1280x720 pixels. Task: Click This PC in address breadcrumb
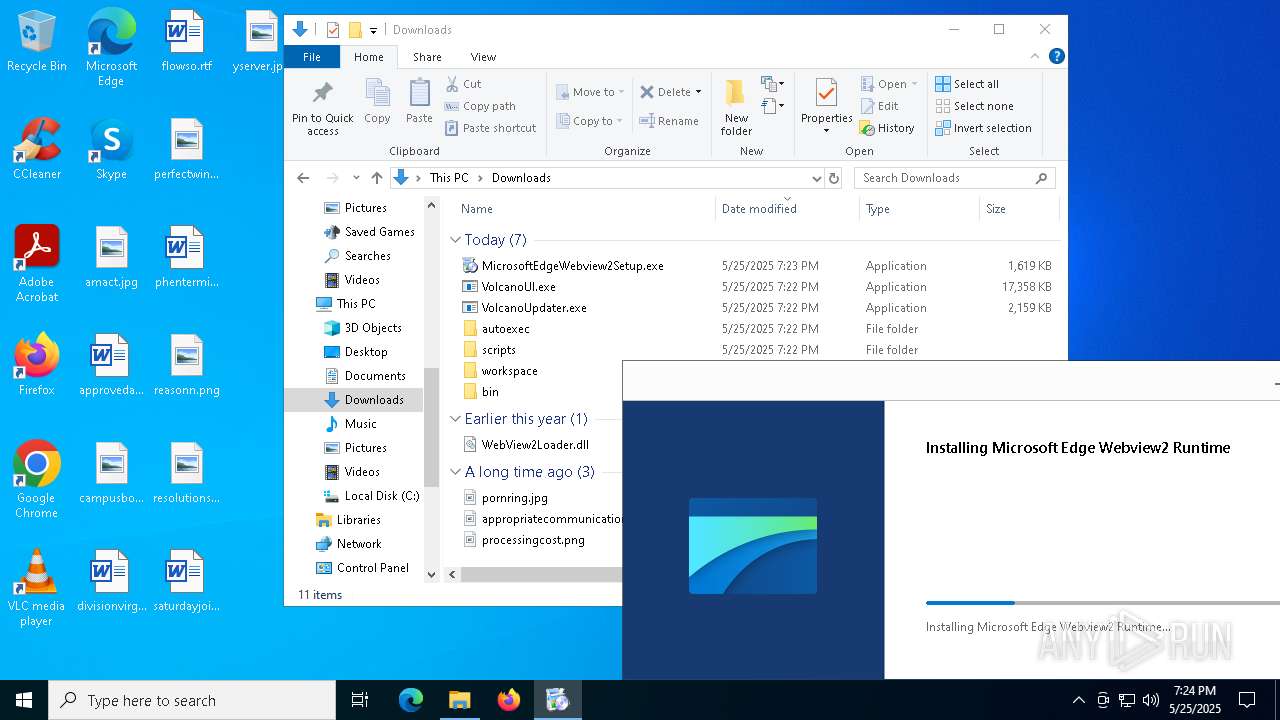tap(448, 178)
